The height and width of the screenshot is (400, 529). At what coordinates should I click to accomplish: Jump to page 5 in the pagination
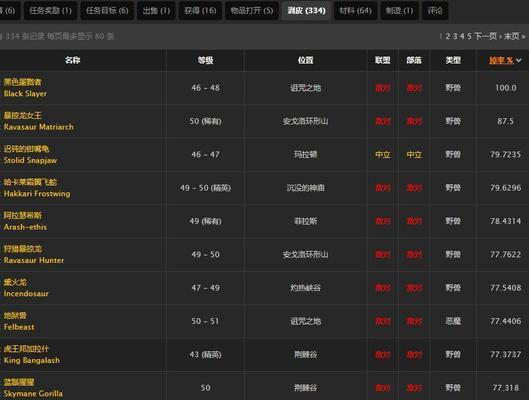pyautogui.click(x=469, y=36)
